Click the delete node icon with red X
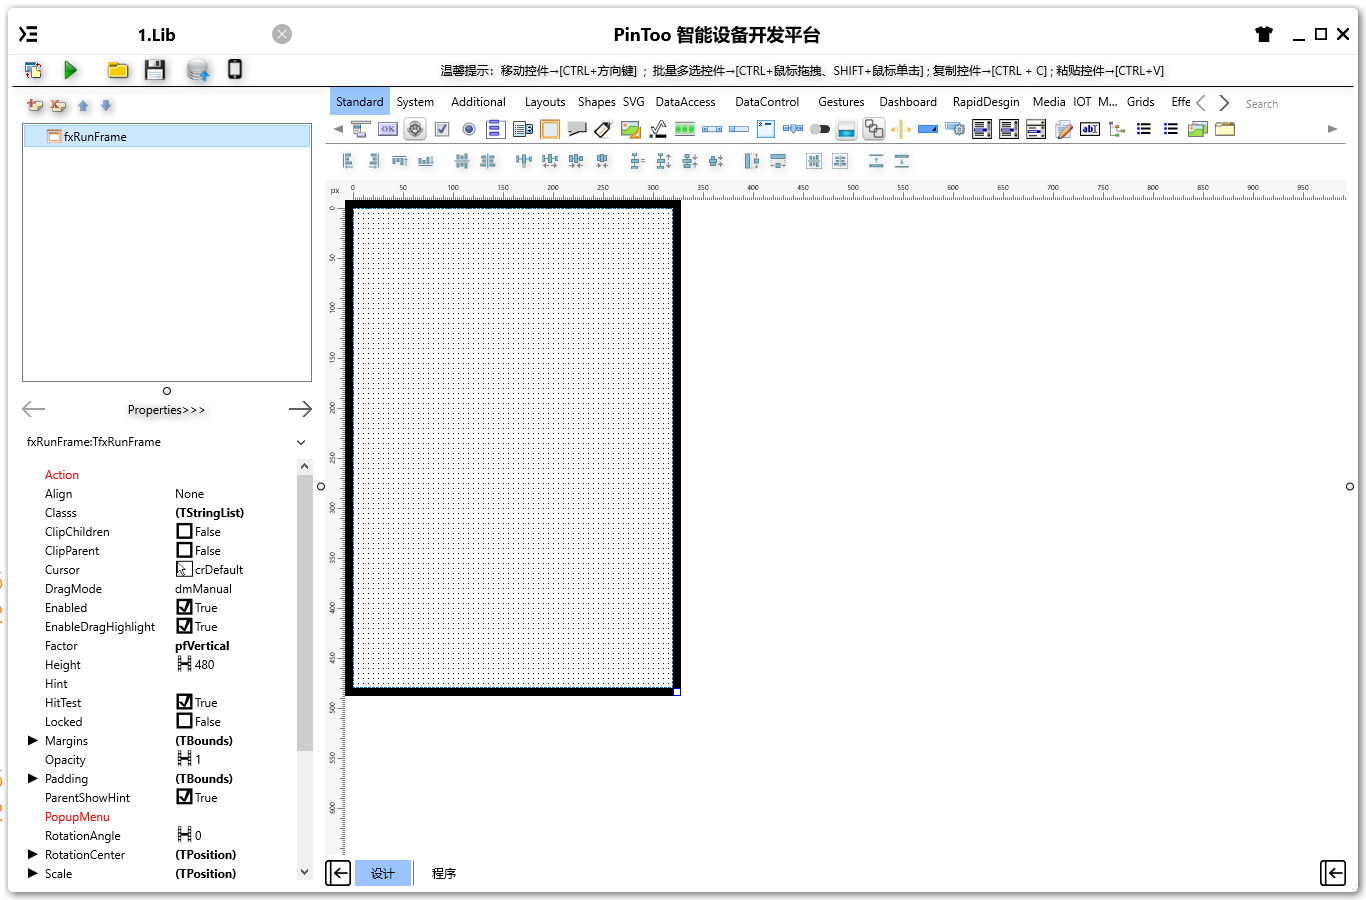The image size is (1366, 900). 59,105
